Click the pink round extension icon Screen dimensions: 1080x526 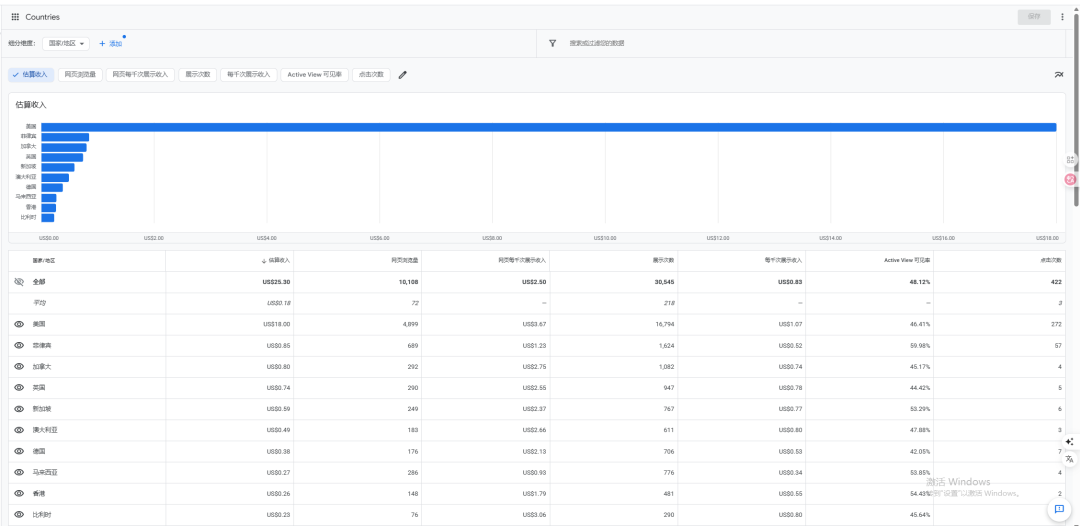1070,179
